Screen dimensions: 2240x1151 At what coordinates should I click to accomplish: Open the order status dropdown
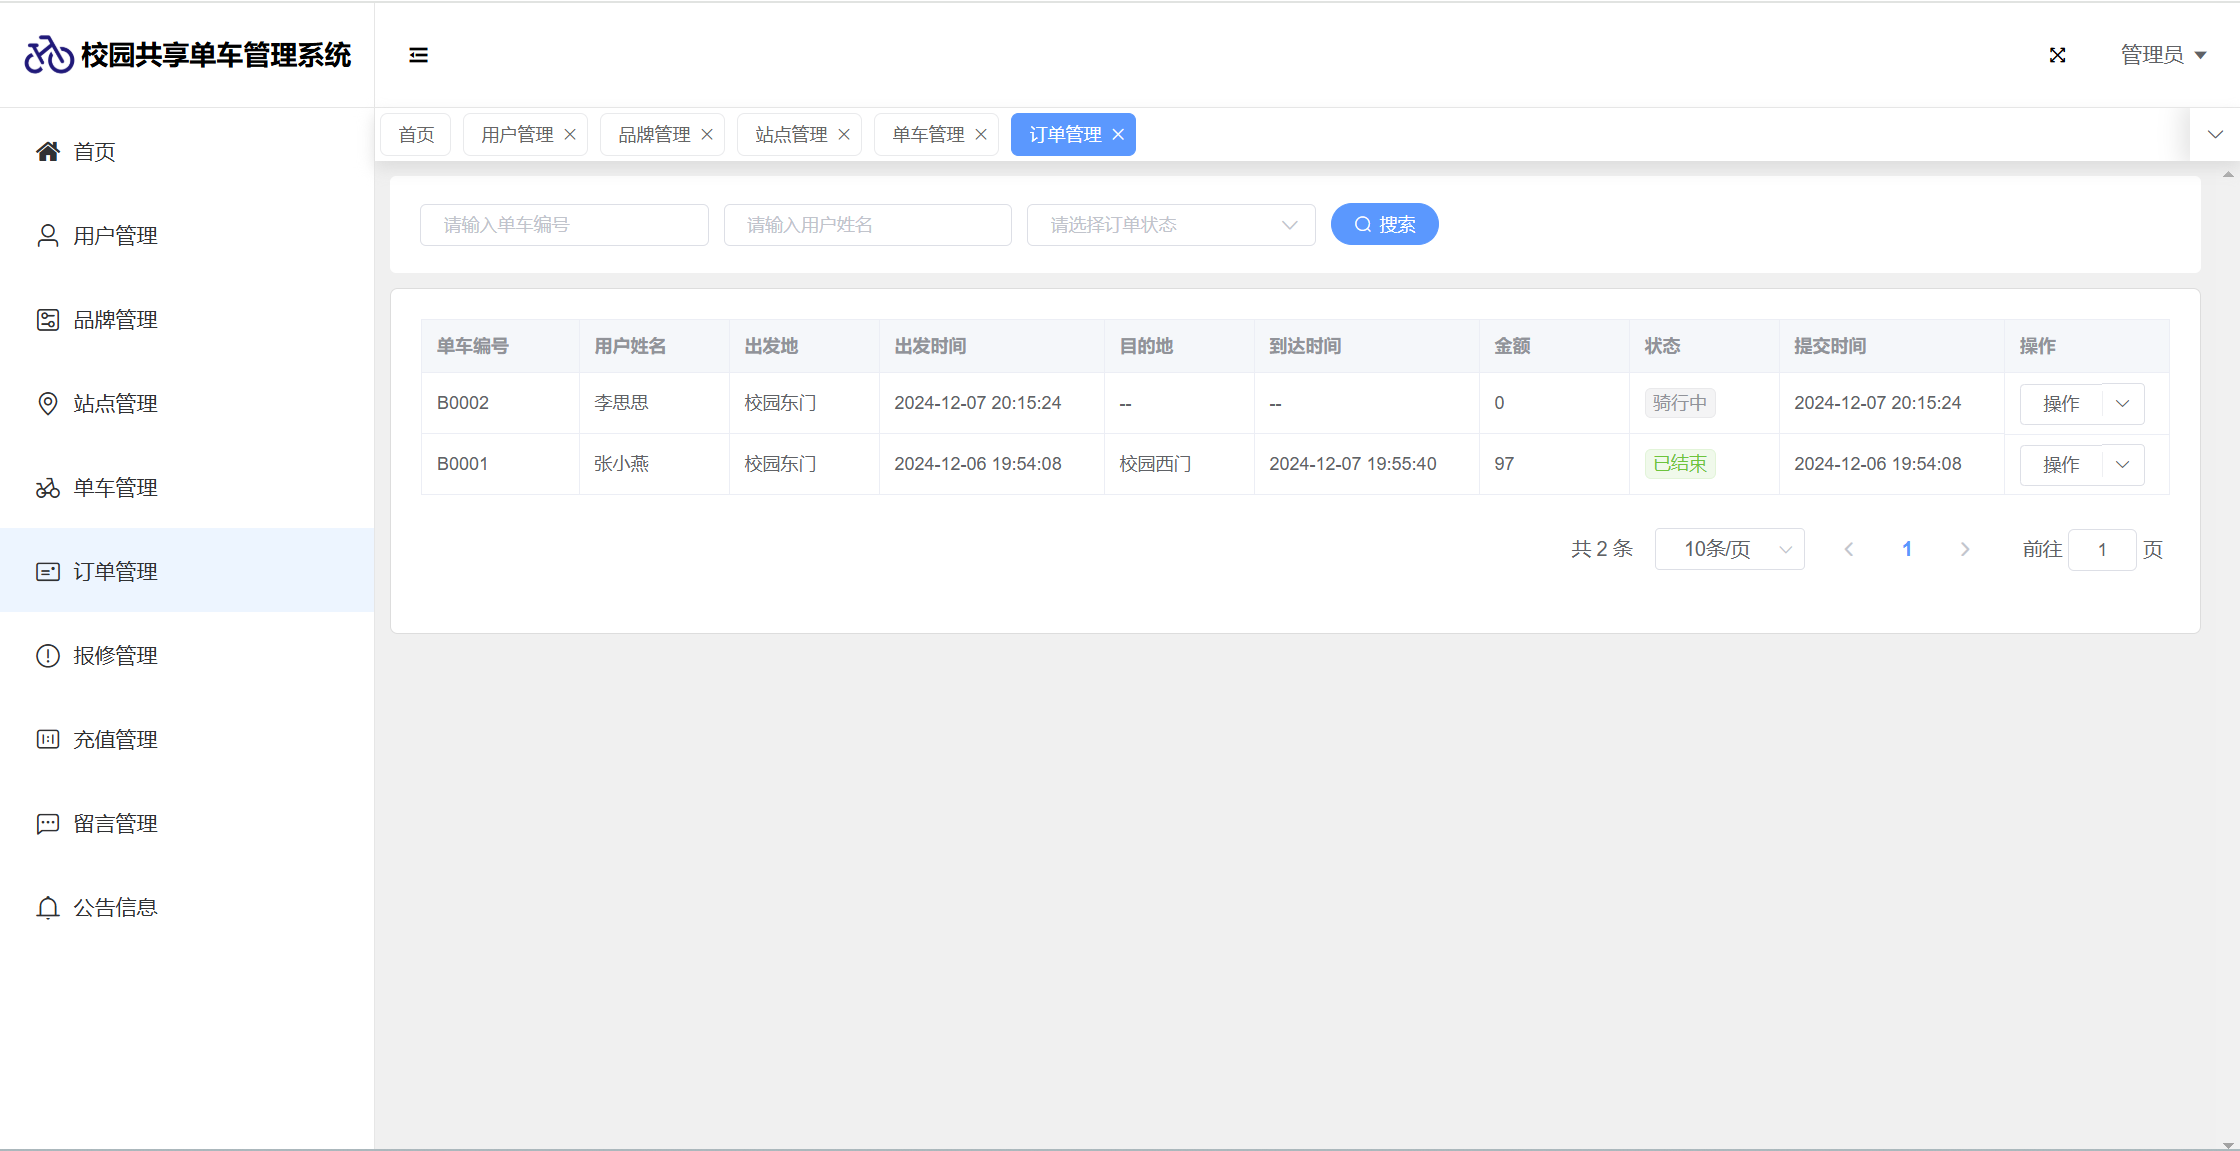pos(1170,225)
